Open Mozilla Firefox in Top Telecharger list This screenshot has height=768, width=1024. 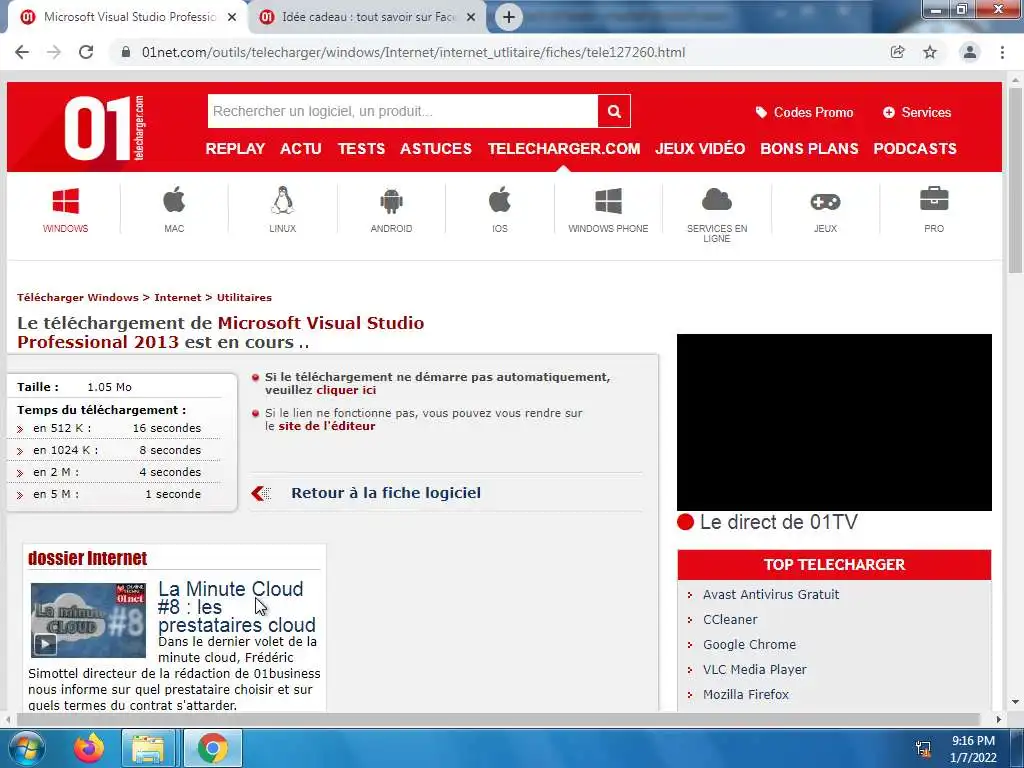(x=746, y=695)
